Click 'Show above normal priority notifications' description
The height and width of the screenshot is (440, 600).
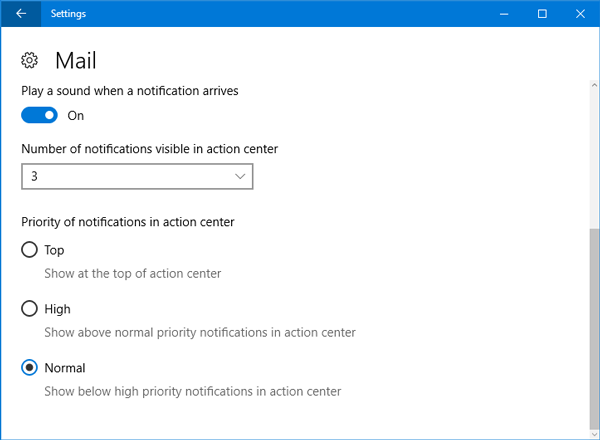click(200, 332)
